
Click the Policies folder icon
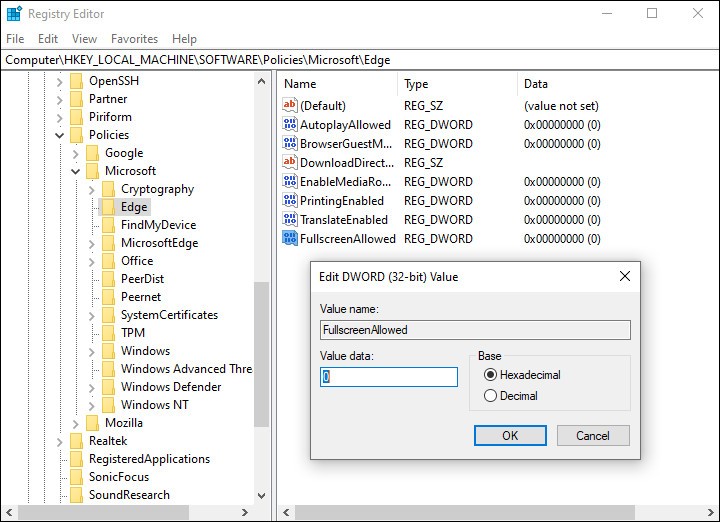point(76,135)
